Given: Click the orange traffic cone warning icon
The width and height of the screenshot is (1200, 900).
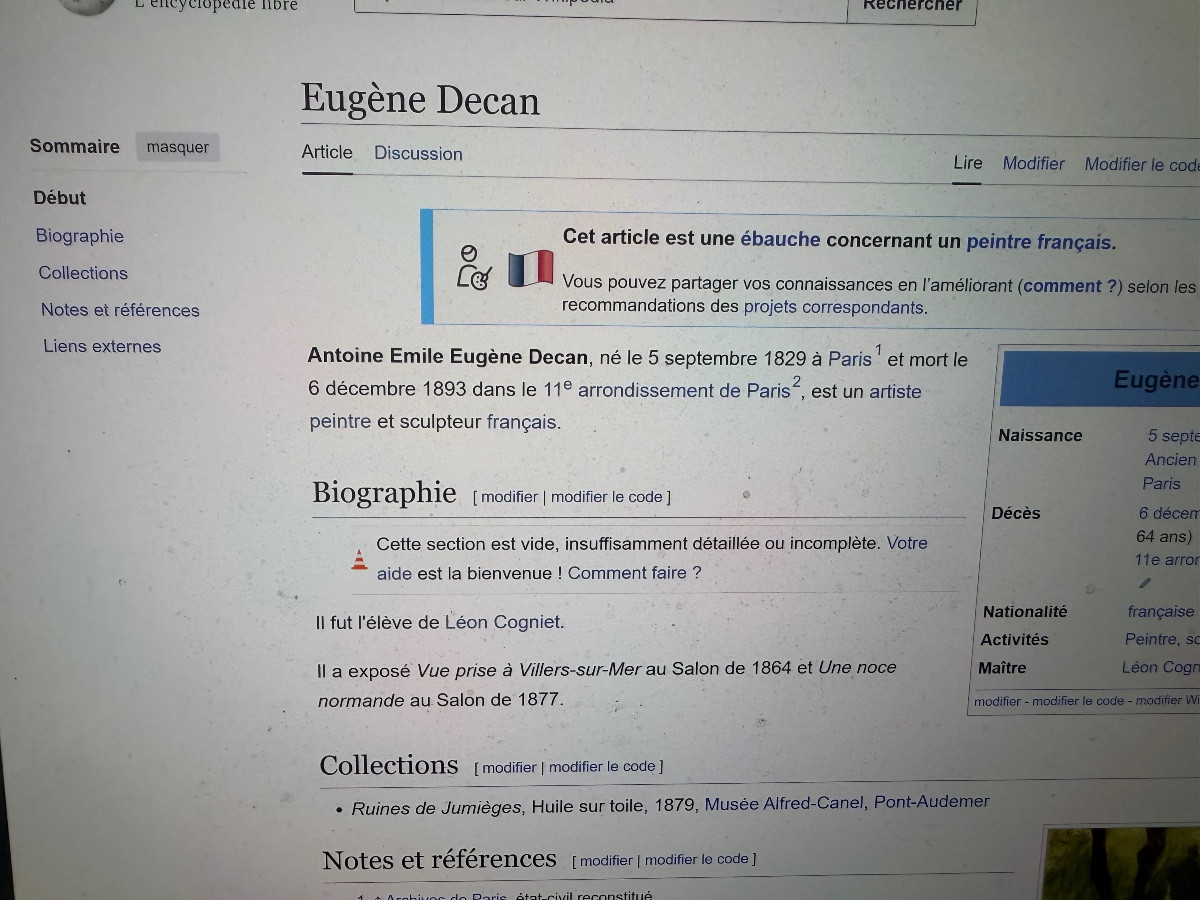Looking at the screenshot, I should [359, 559].
